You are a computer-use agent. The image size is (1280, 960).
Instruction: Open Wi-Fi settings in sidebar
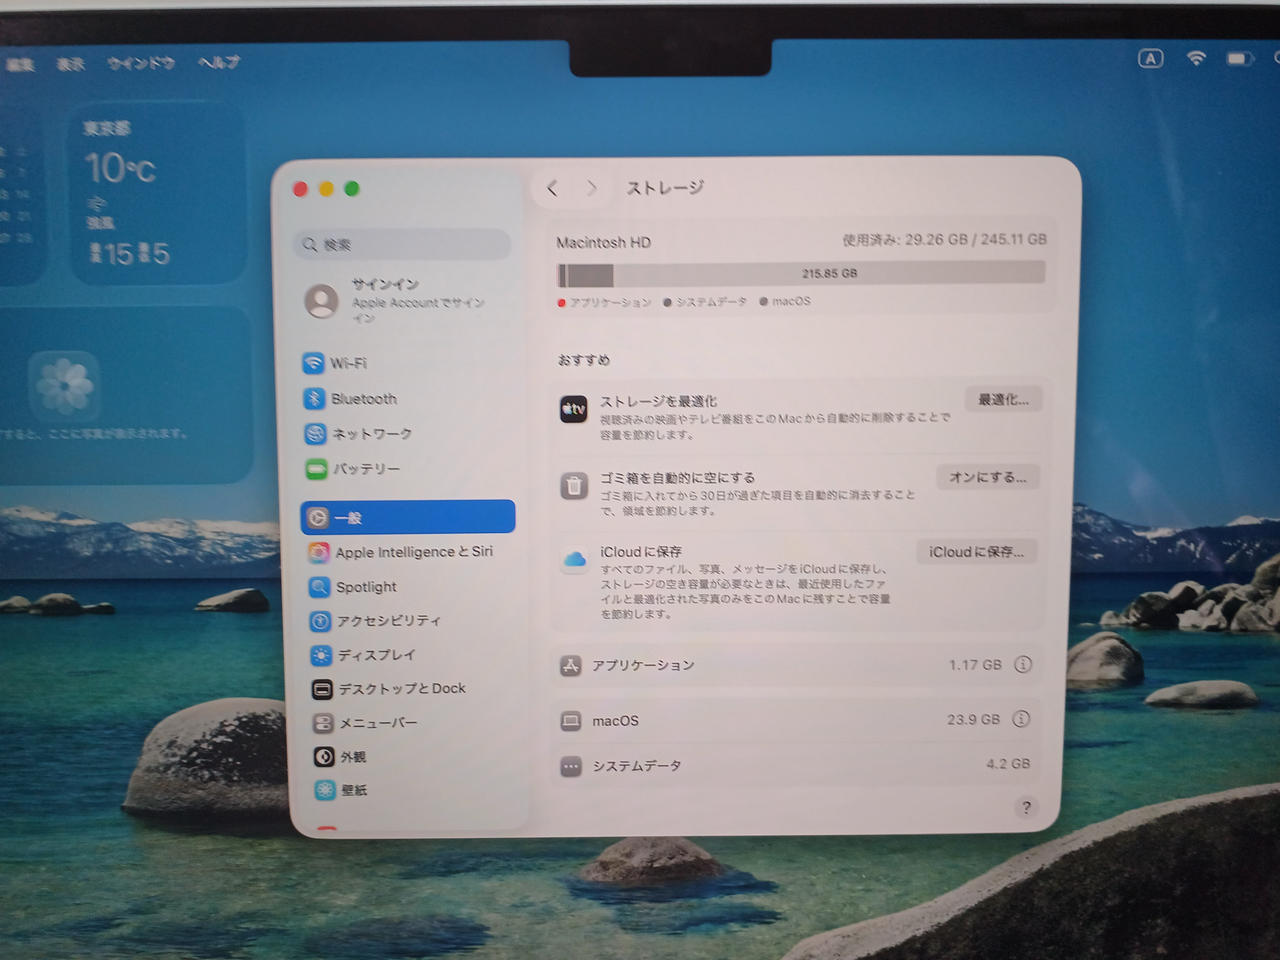347,363
